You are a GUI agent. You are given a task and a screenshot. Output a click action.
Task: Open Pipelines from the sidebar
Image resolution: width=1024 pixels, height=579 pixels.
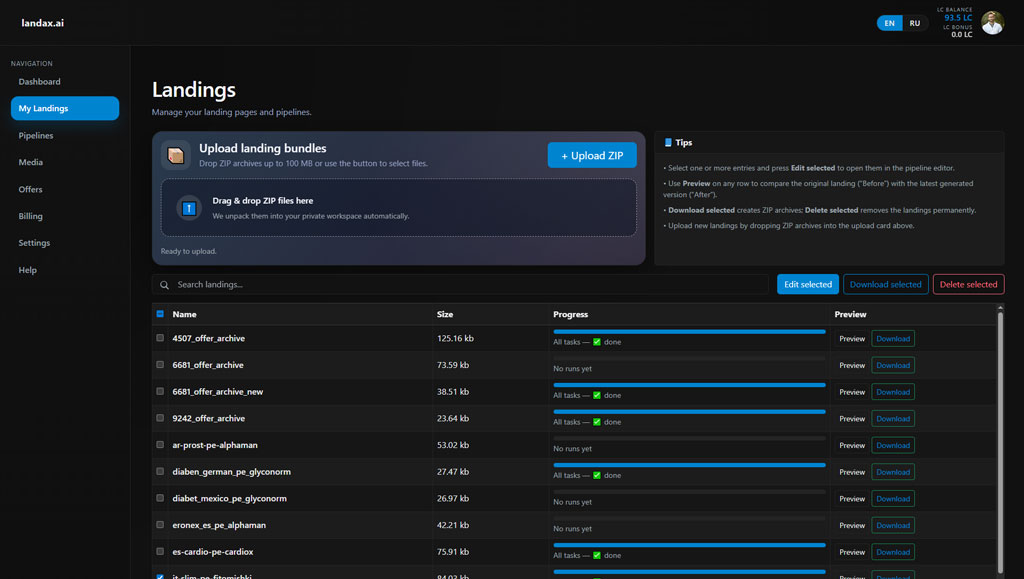point(36,135)
